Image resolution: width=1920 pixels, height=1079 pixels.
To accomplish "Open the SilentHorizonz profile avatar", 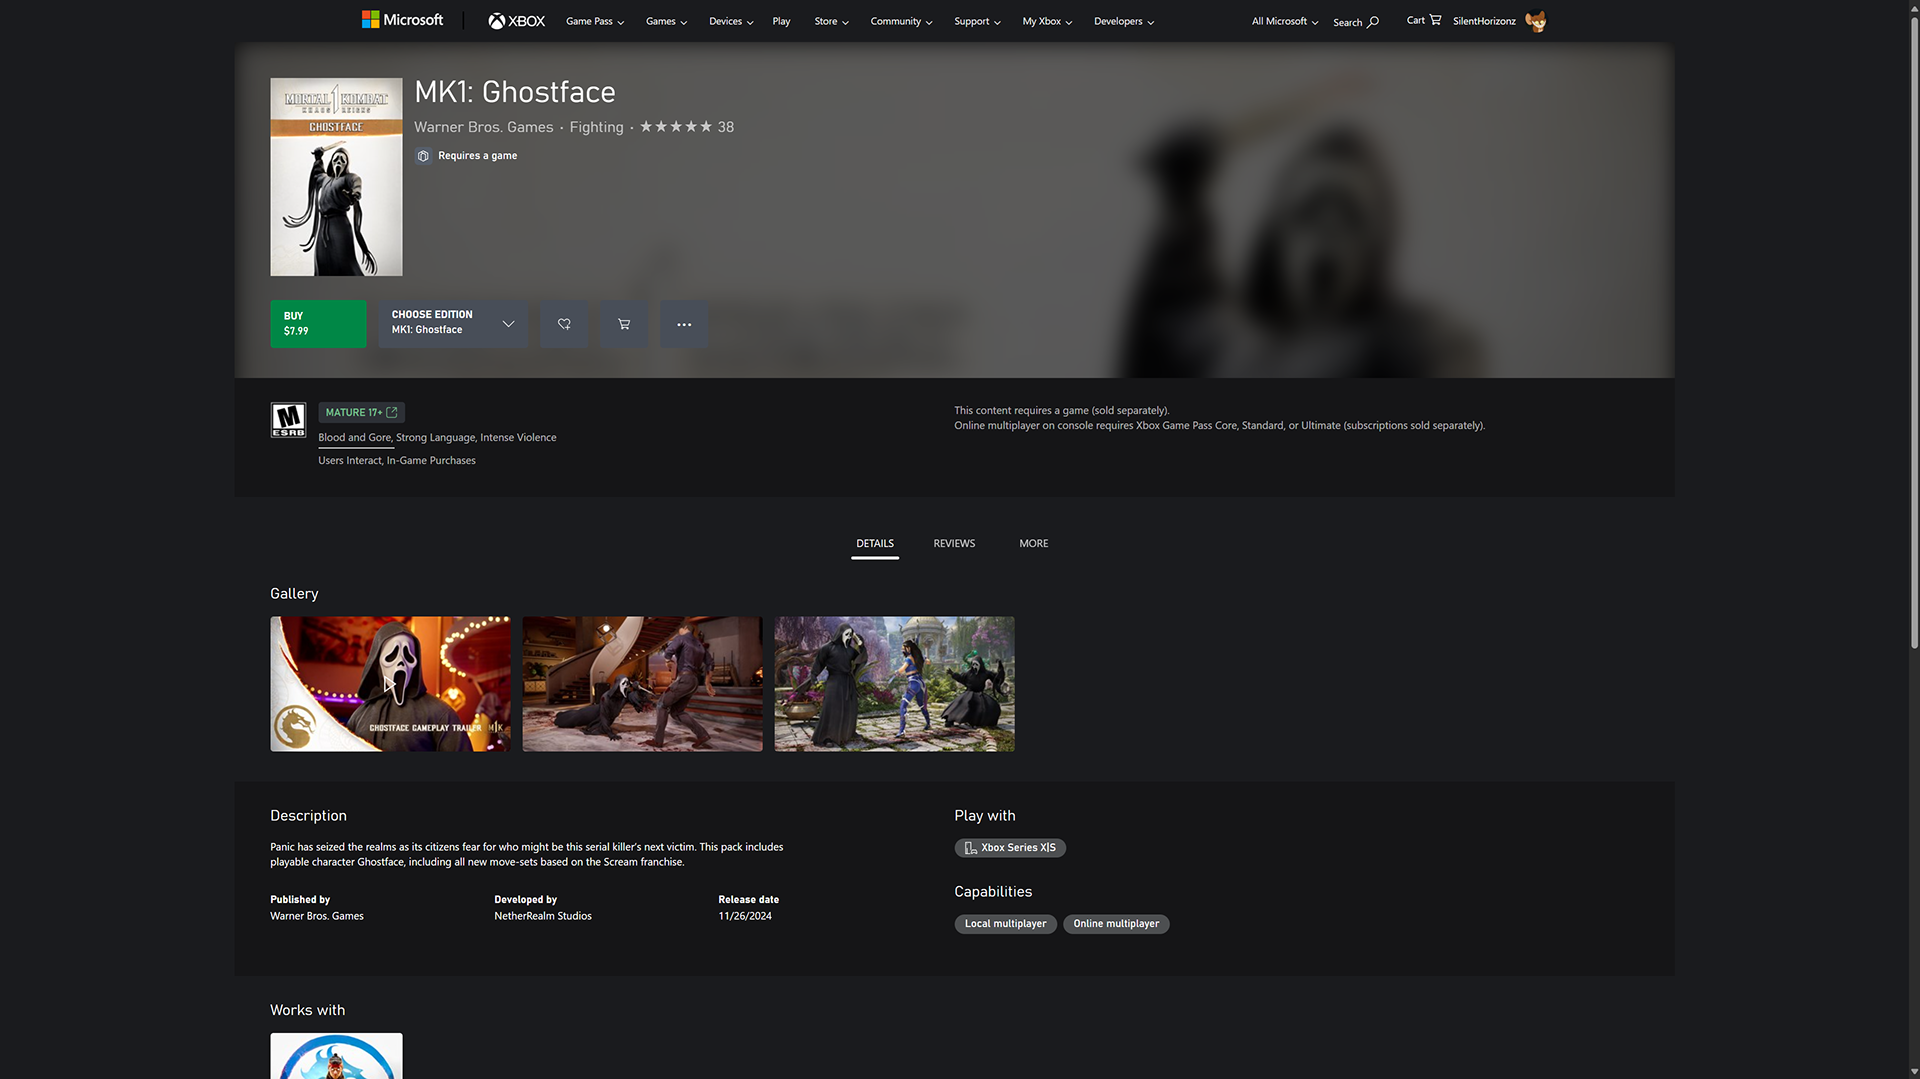I will 1536,21.
